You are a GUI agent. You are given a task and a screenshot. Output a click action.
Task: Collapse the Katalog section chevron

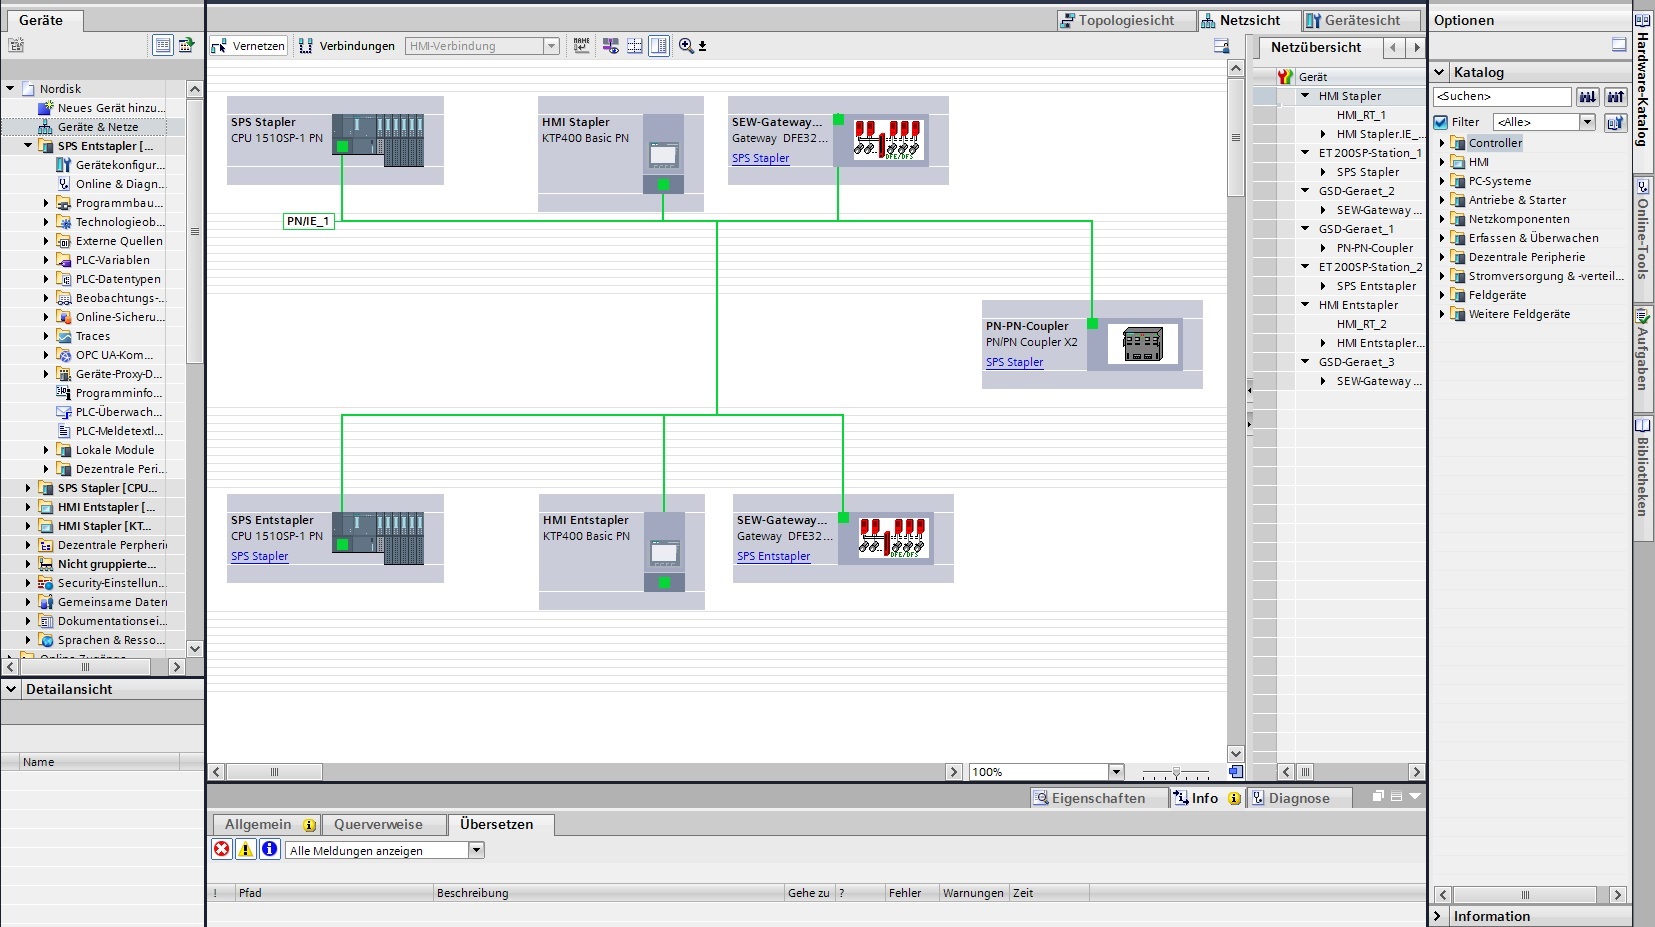[1440, 72]
